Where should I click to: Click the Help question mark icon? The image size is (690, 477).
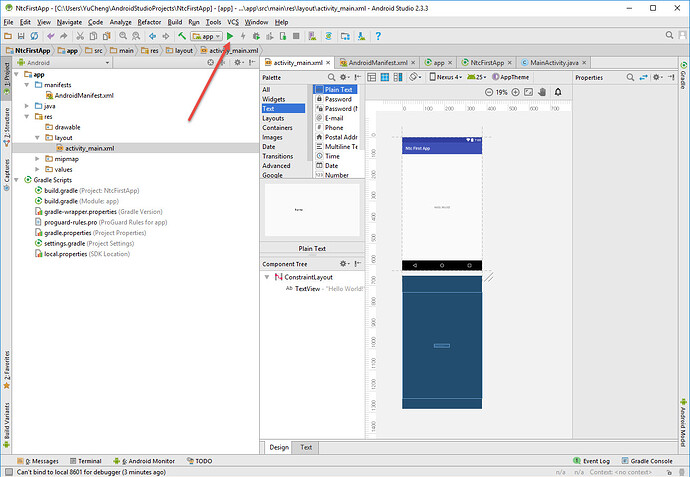(x=378, y=36)
